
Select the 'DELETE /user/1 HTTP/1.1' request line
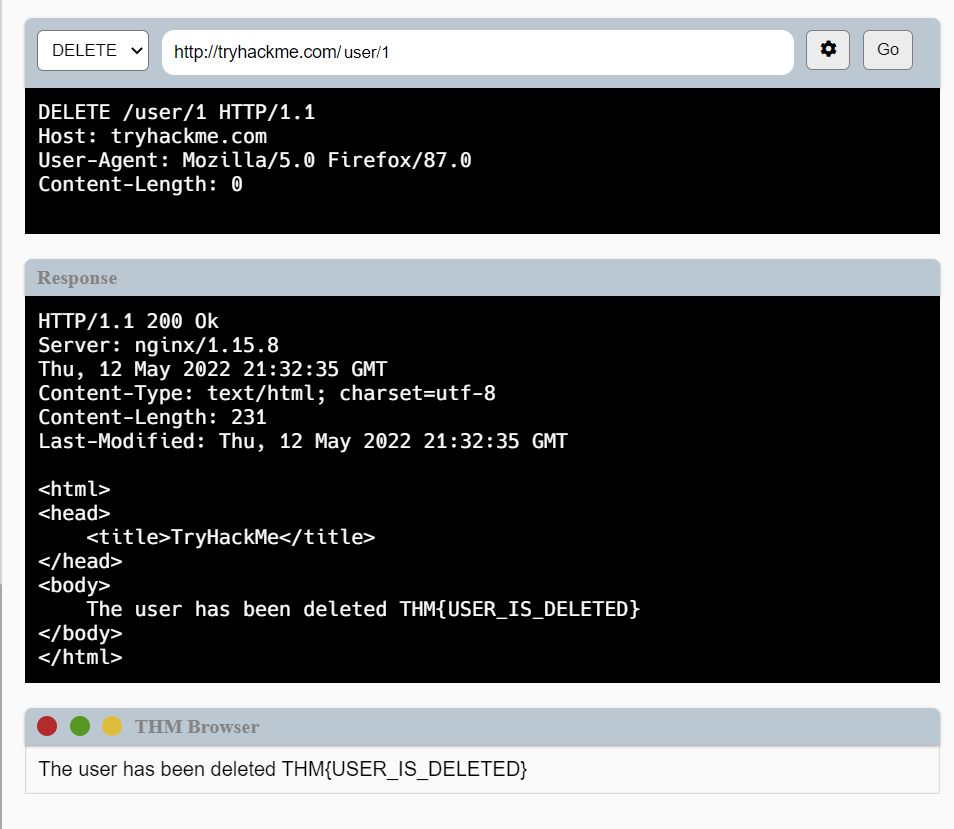tap(176, 112)
